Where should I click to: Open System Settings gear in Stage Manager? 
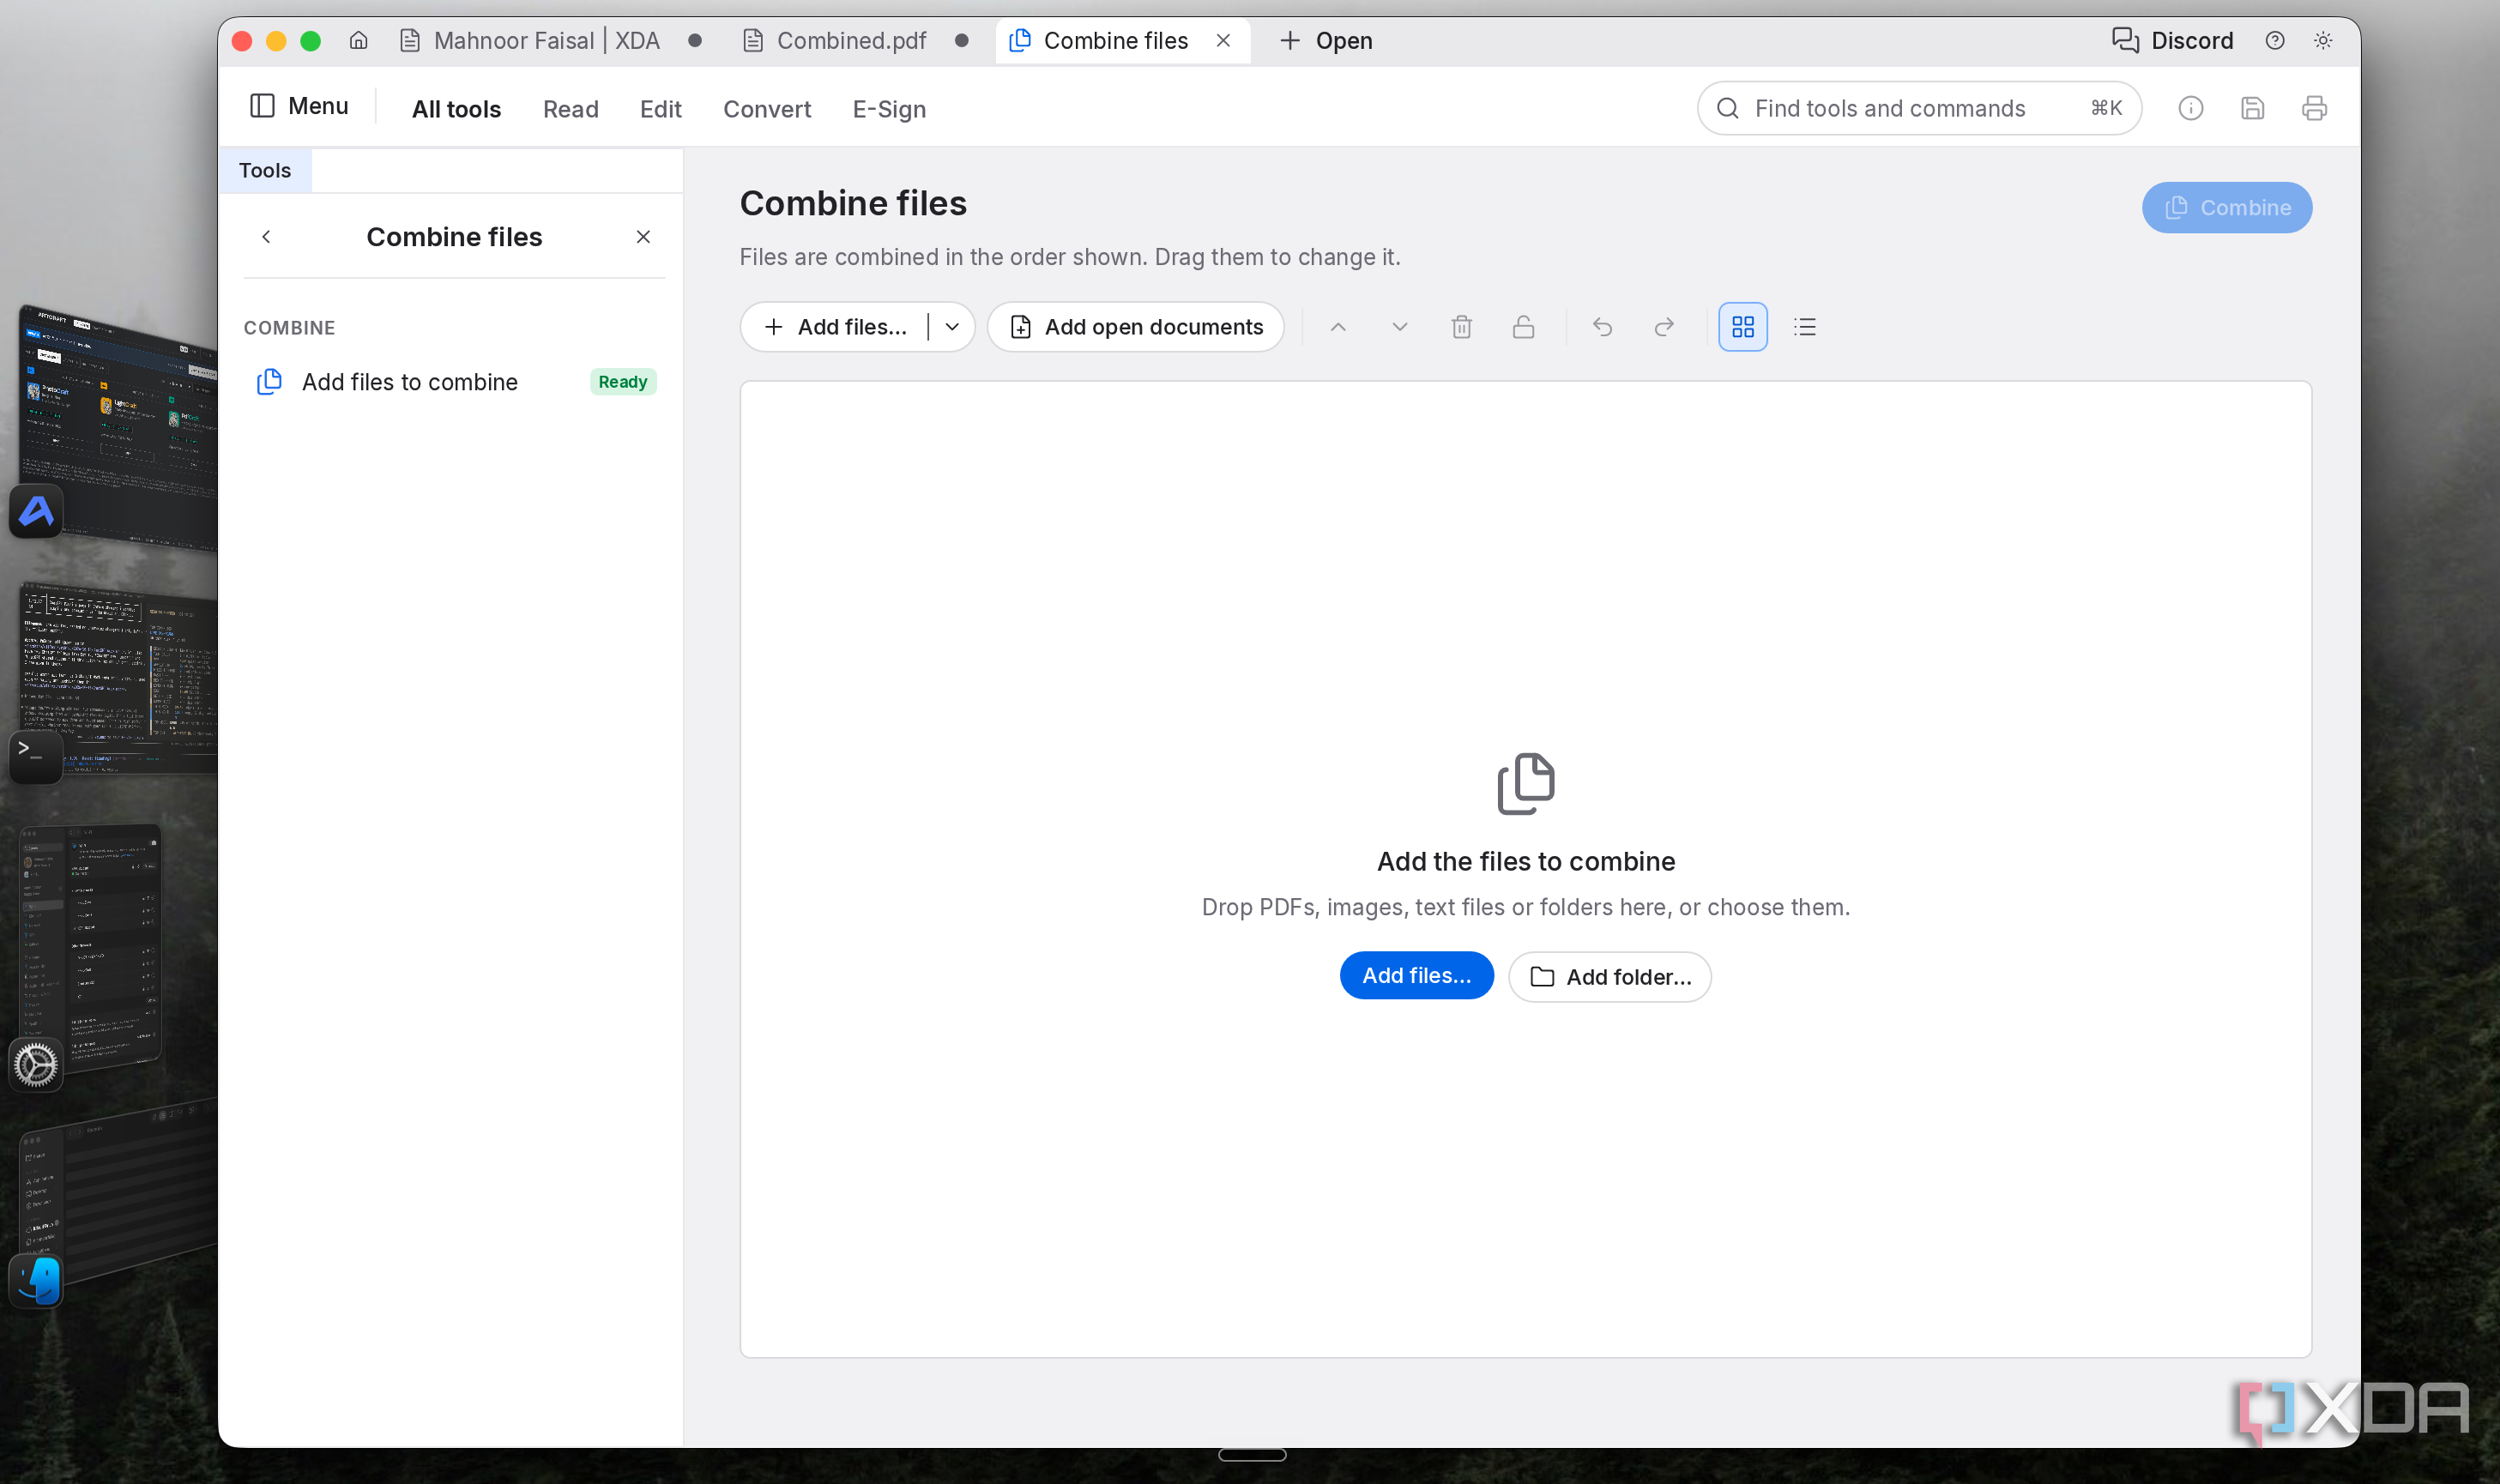point(36,1064)
